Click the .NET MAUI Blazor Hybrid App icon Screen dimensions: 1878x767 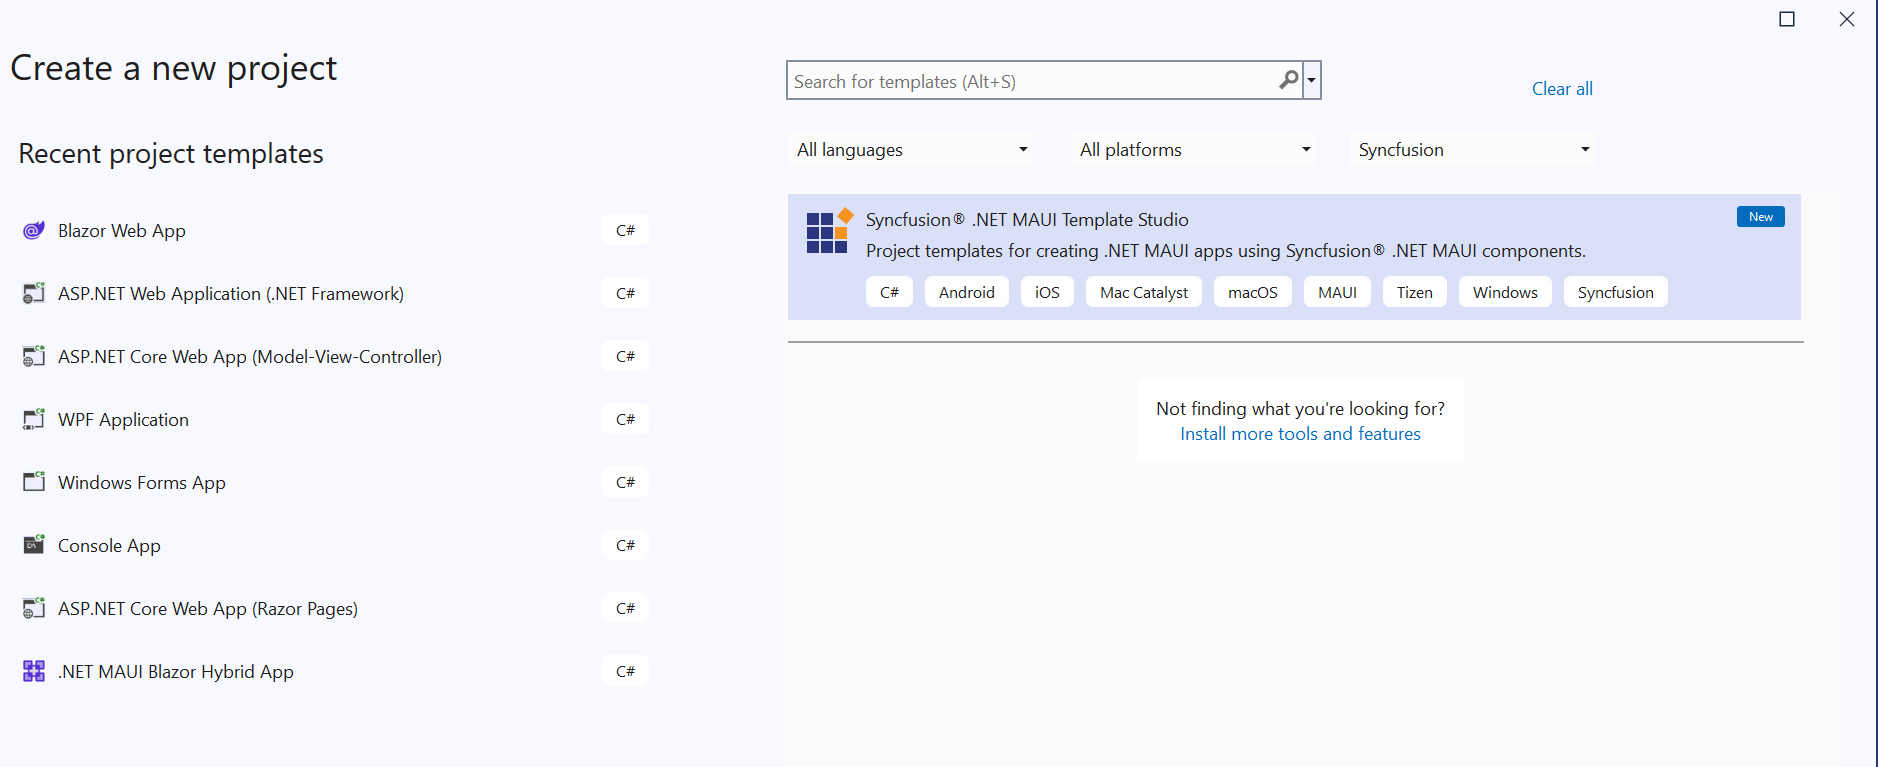(x=34, y=671)
